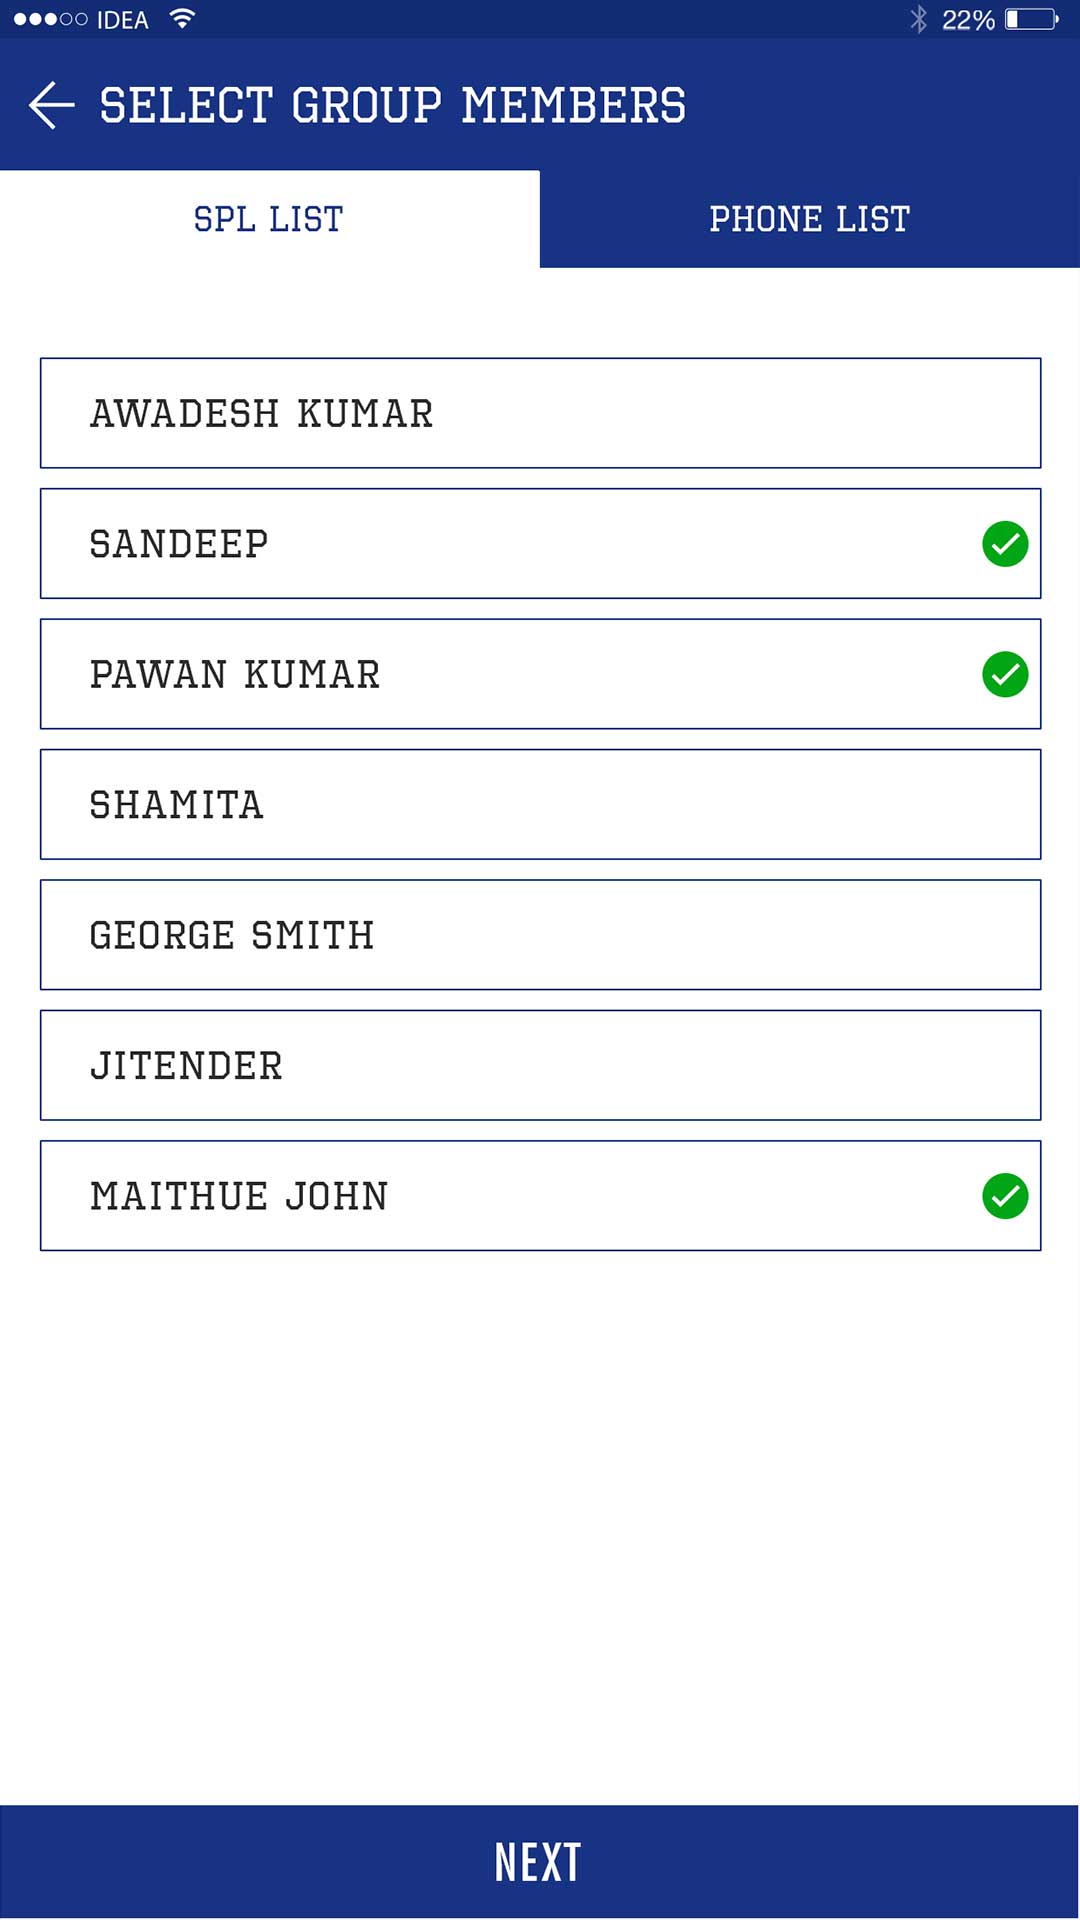1080x1920 pixels.
Task: Switch to the Phone List tab
Action: pos(809,219)
